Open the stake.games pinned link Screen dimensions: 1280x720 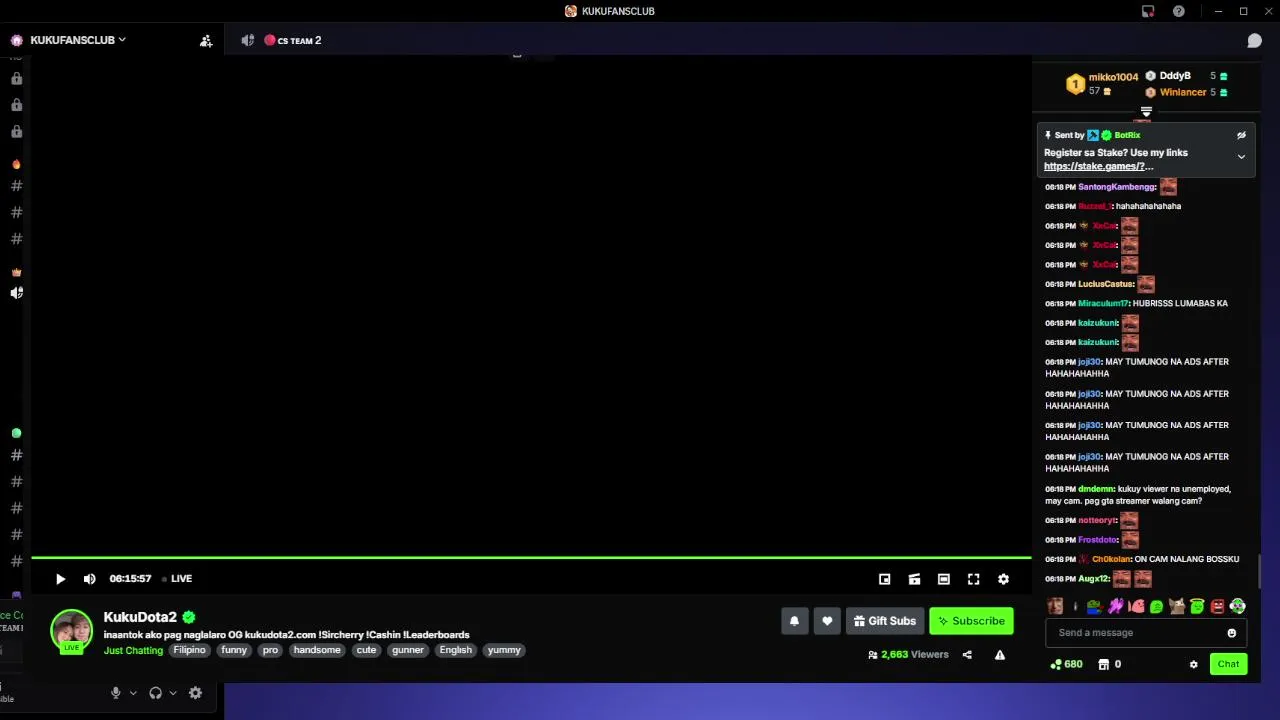(x=1098, y=166)
